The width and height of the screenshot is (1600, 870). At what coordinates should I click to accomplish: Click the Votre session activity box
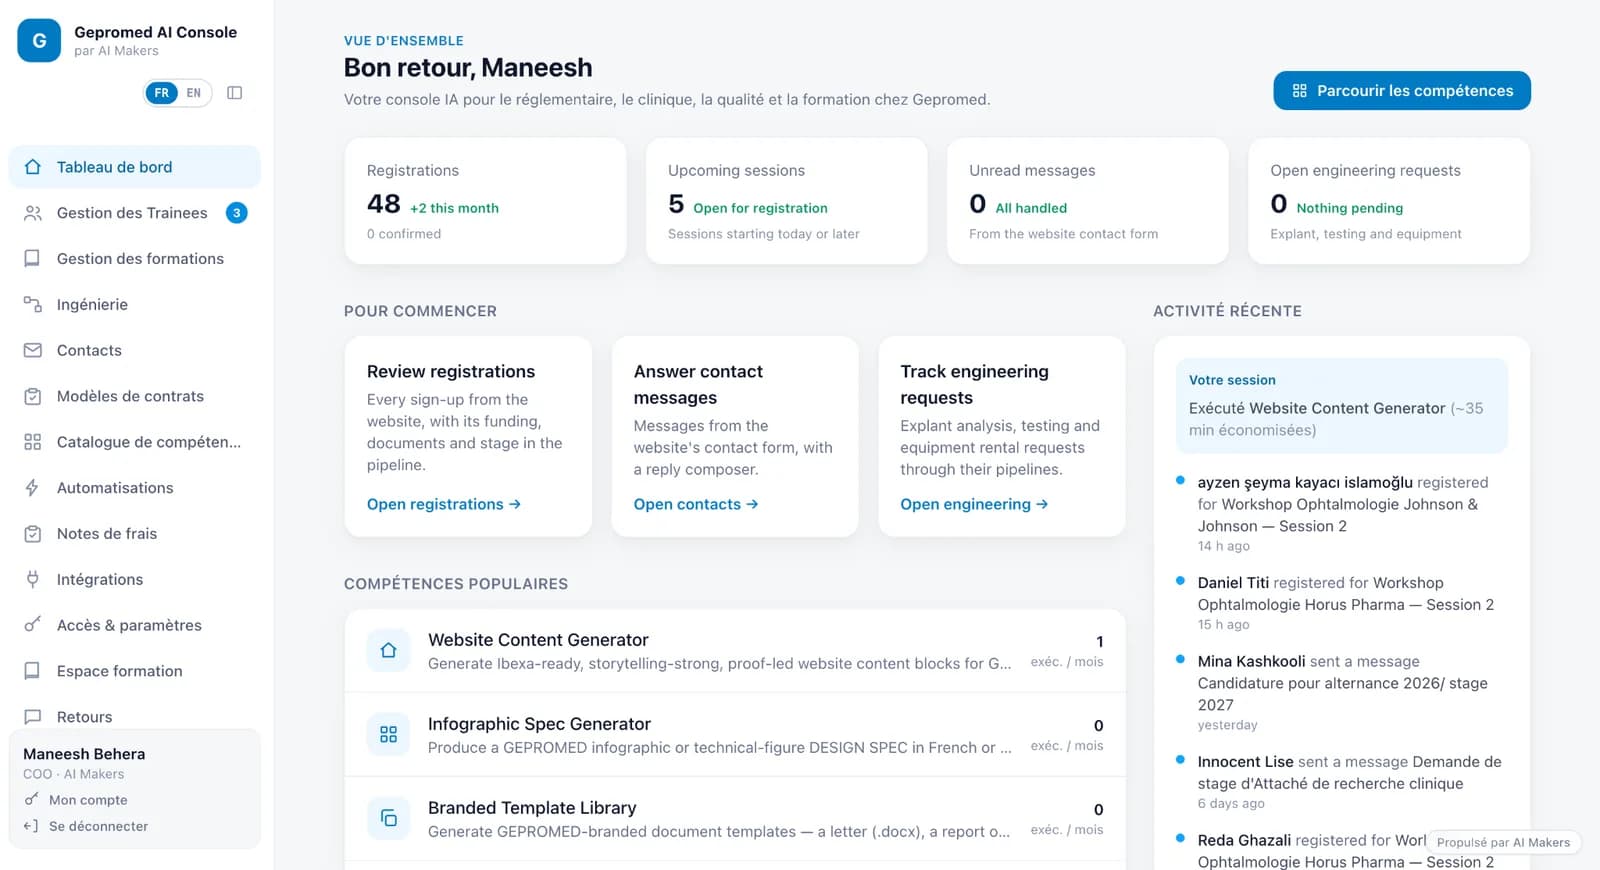[1341, 406]
